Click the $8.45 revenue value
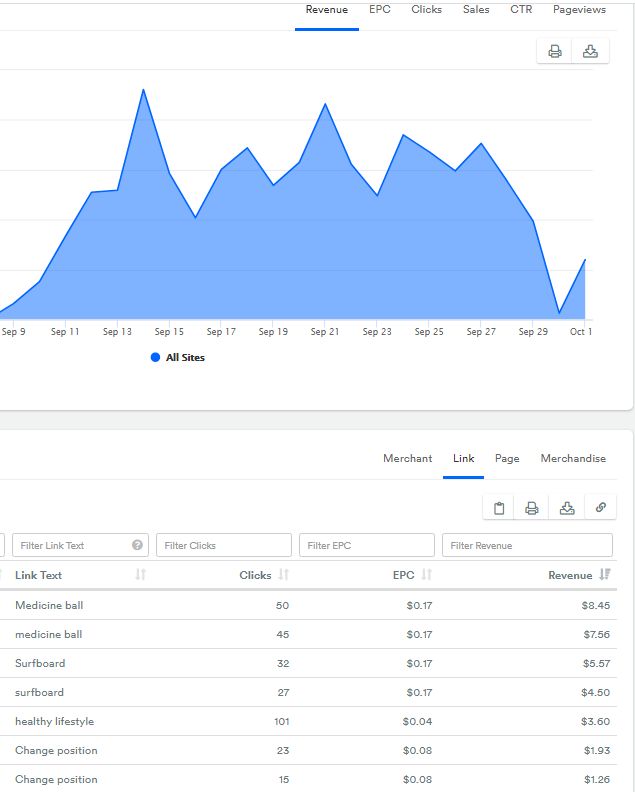Image resolution: width=635 pixels, height=792 pixels. pyautogui.click(x=596, y=605)
